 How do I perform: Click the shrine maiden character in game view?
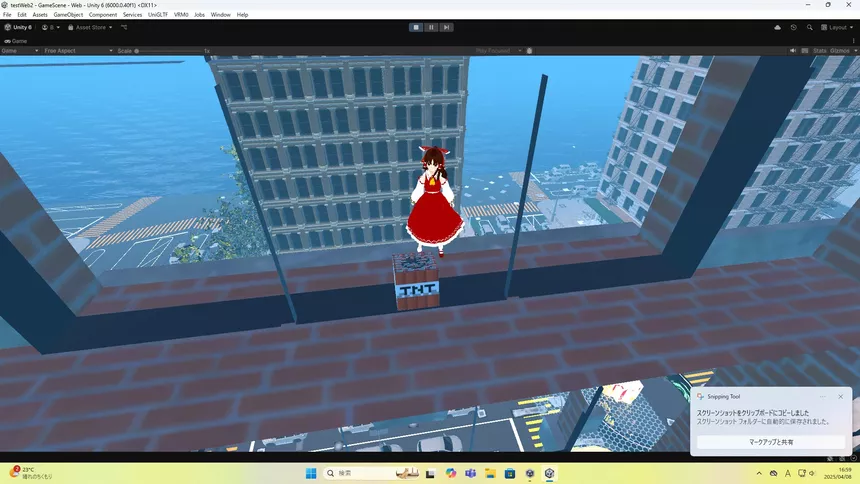click(x=435, y=201)
